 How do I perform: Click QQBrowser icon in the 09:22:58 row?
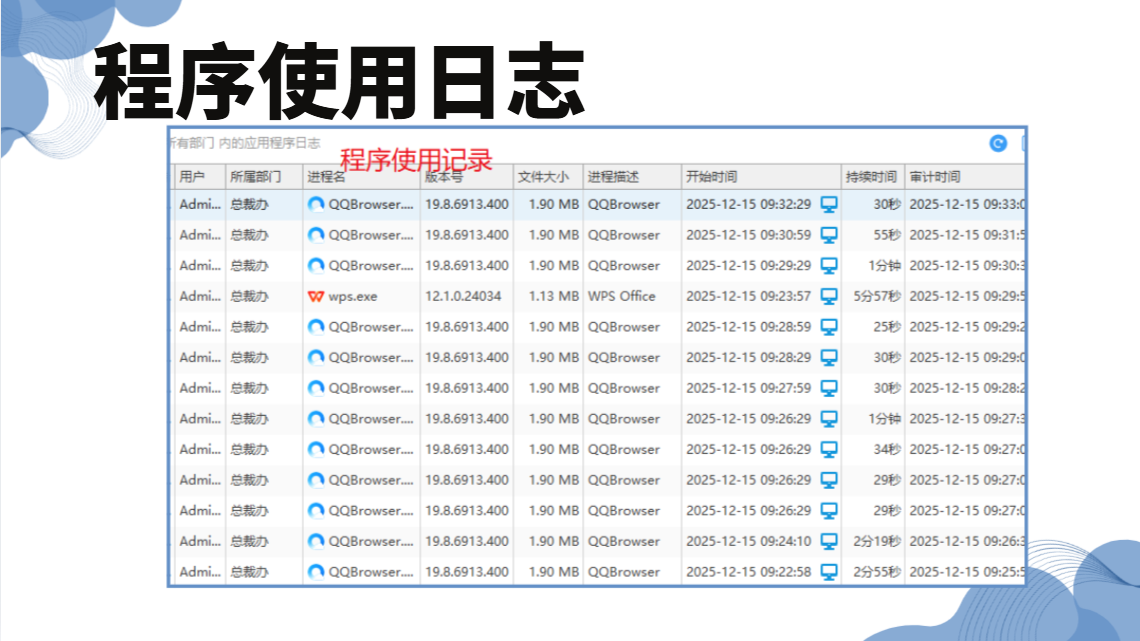(x=316, y=572)
